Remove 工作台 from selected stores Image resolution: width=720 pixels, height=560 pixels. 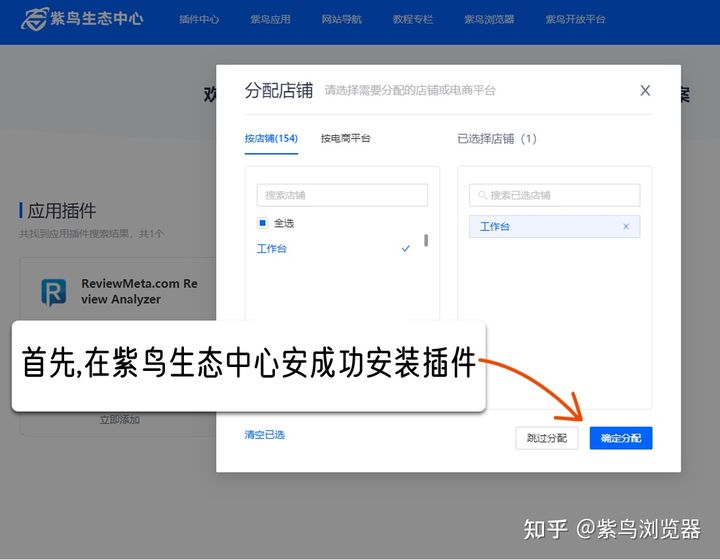[625, 226]
